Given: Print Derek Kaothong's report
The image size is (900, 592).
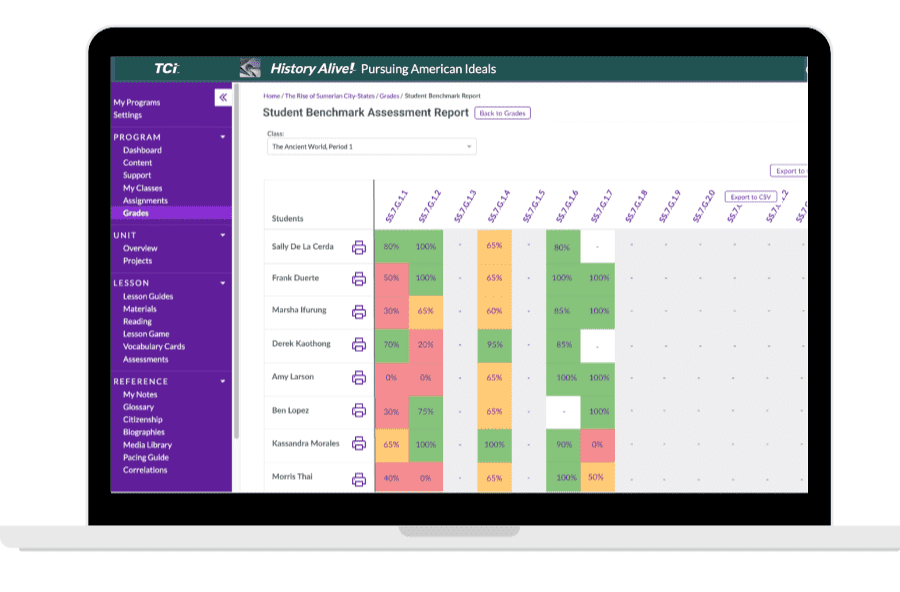Looking at the screenshot, I should tap(359, 345).
